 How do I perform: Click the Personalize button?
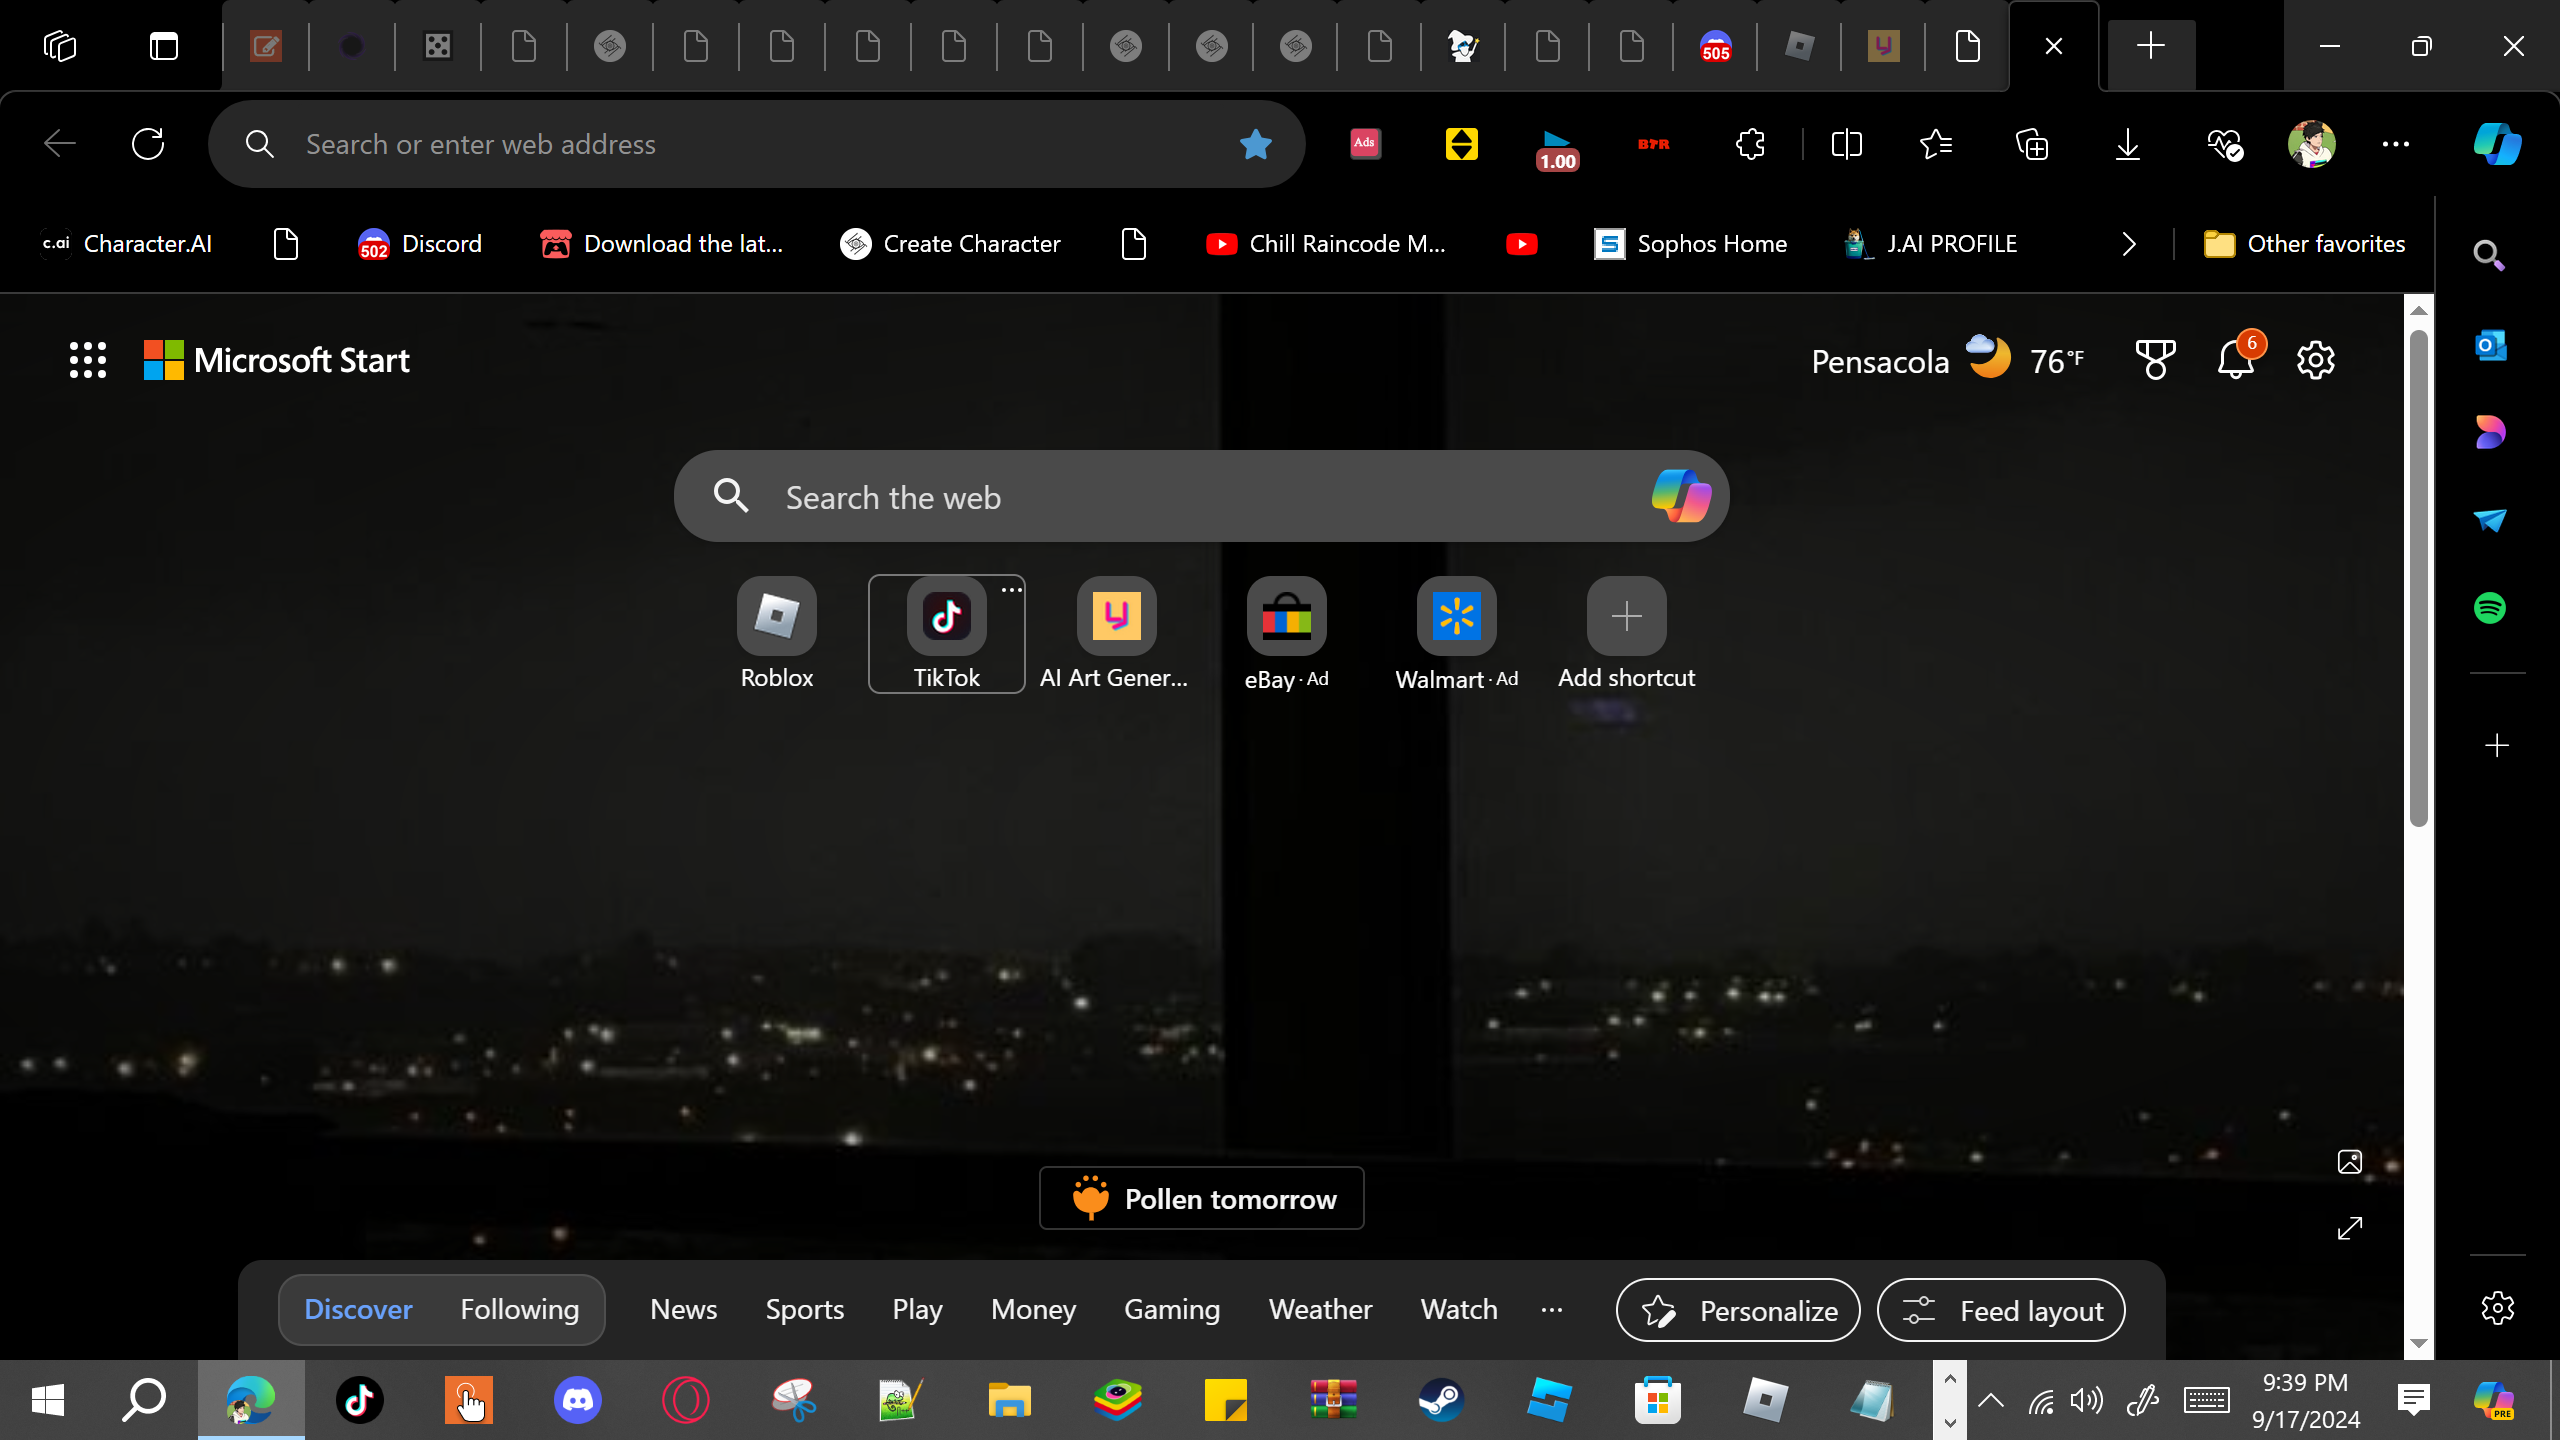pyautogui.click(x=1738, y=1310)
